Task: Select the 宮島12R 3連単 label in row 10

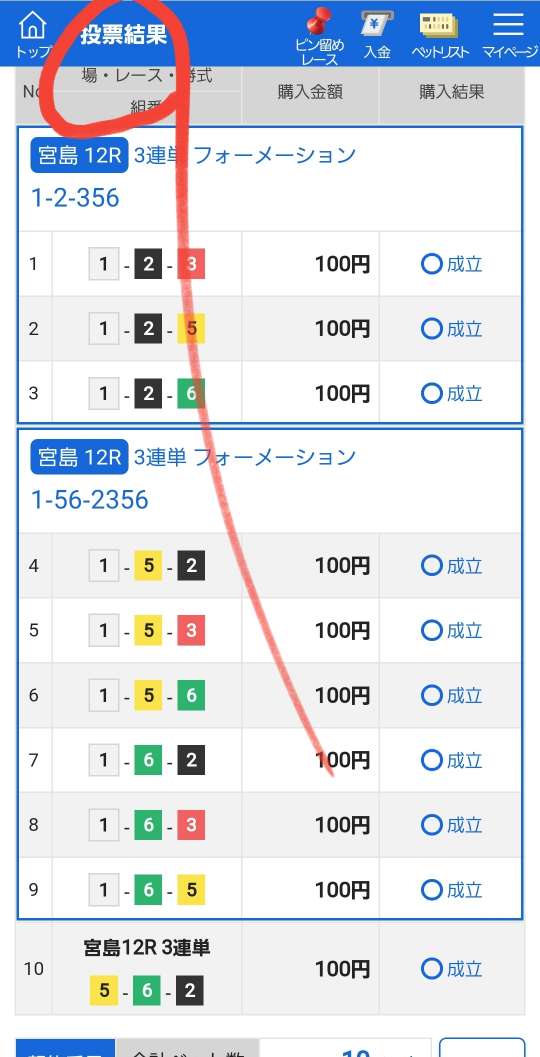Action: point(147,948)
